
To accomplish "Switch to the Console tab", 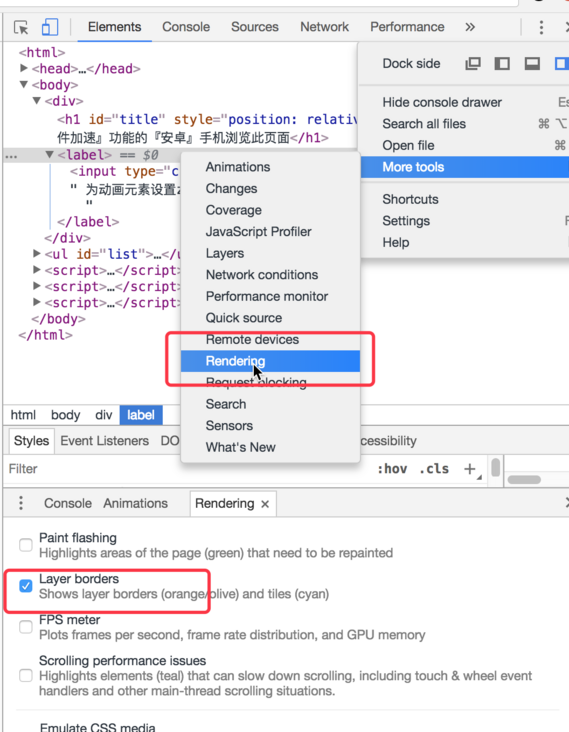I will (x=186, y=27).
